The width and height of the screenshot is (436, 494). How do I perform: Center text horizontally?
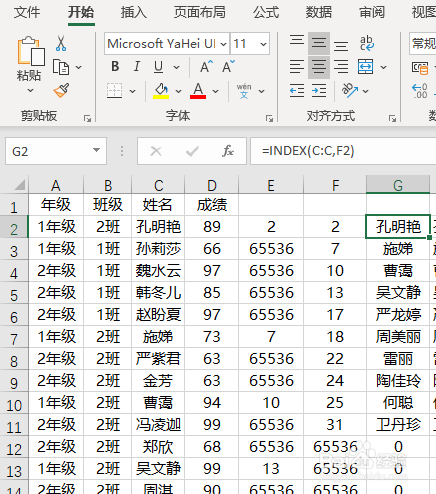click(319, 67)
